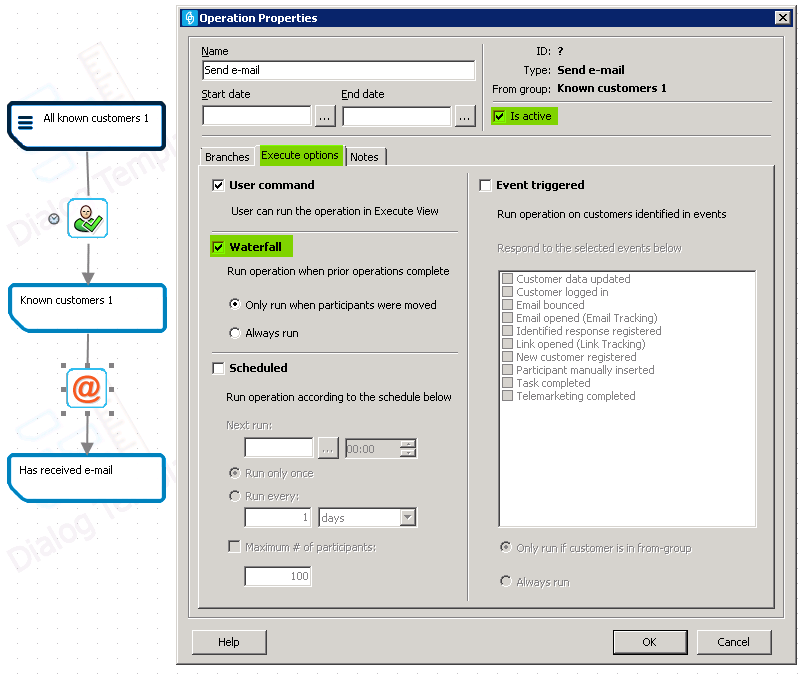The image size is (802, 674).
Task: Click inside the Name input field
Action: coord(337,70)
